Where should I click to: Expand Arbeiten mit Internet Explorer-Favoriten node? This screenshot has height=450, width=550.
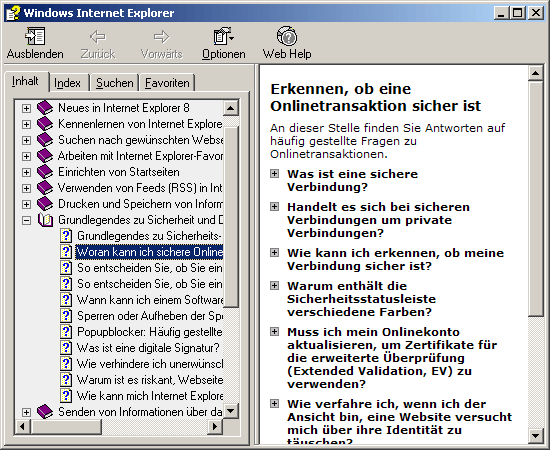[26, 156]
